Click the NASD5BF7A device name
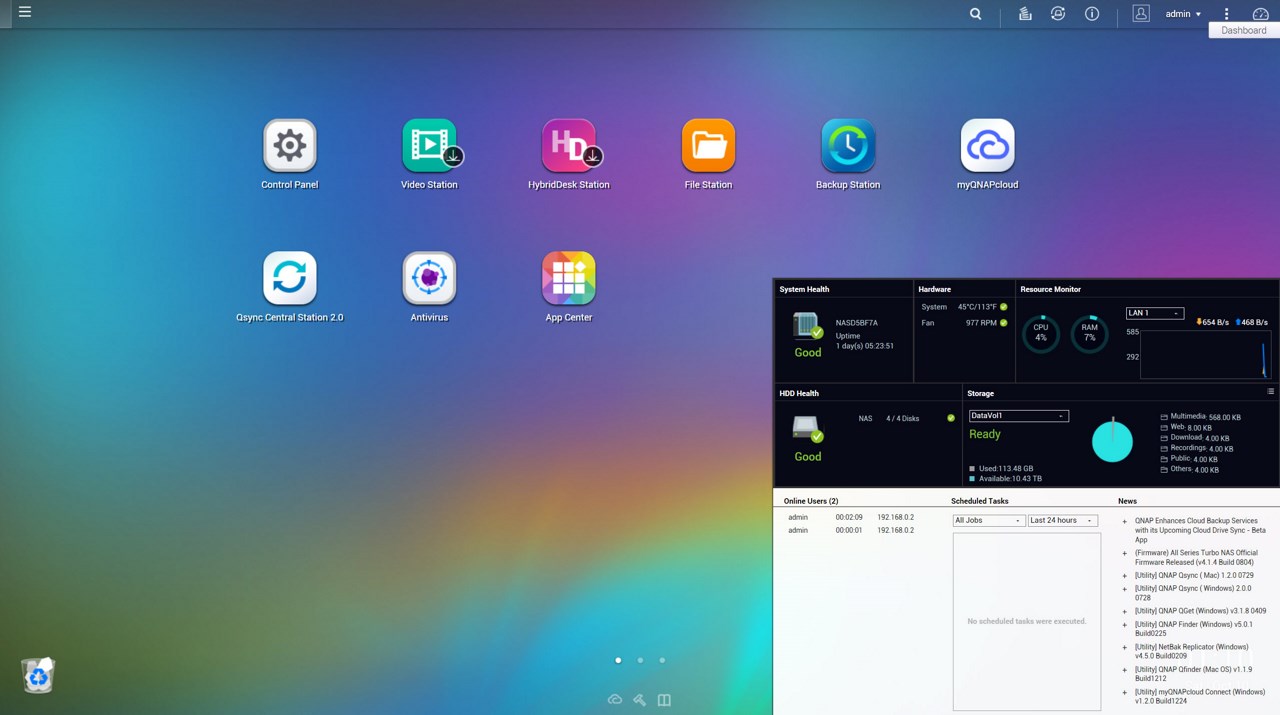1280x715 pixels. point(857,323)
